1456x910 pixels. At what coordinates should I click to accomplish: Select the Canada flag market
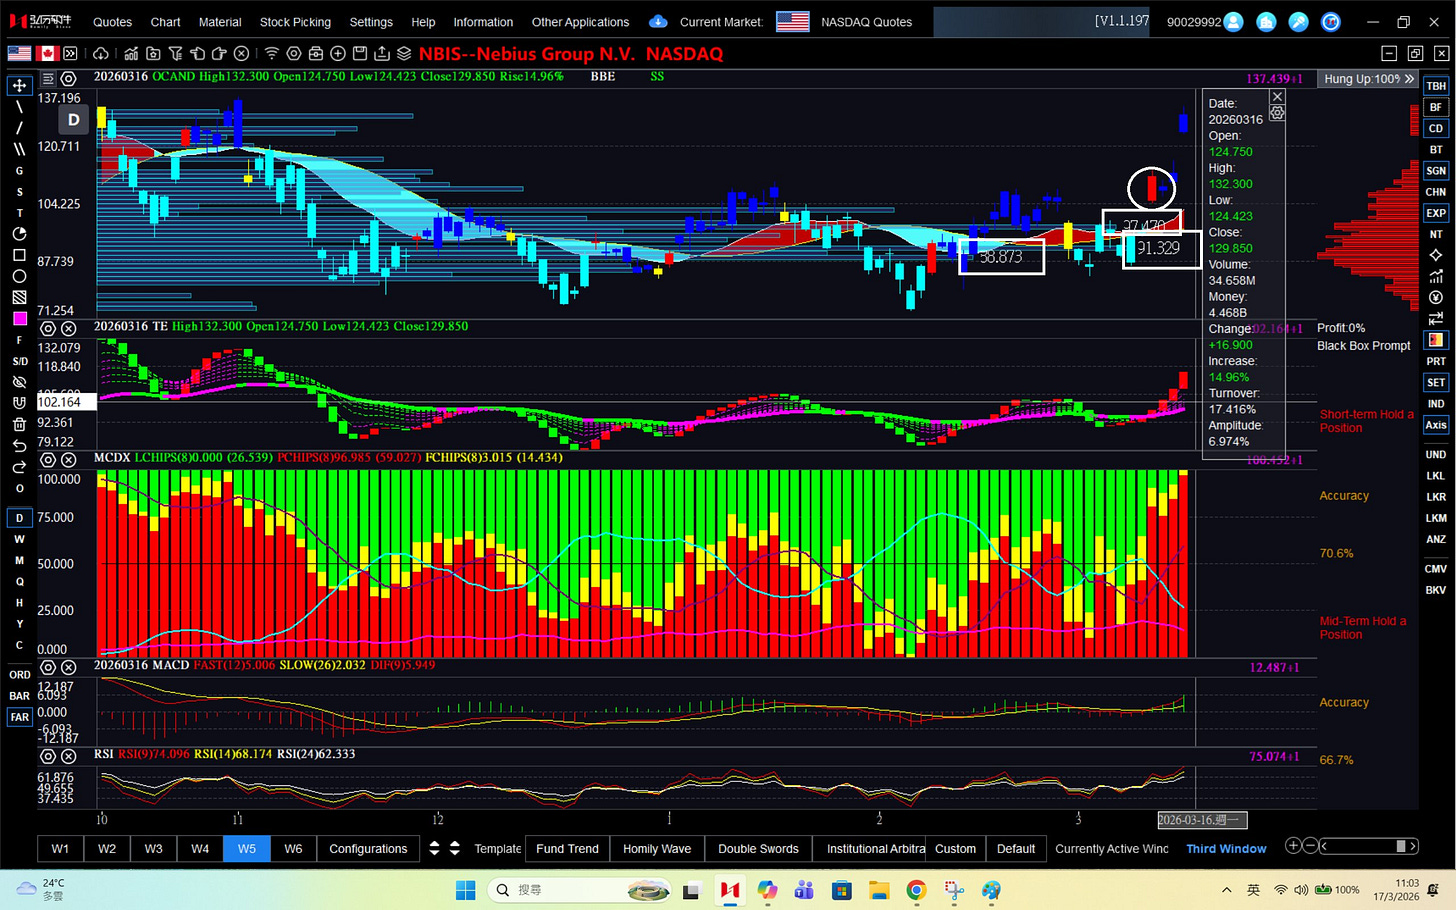[x=48, y=53]
